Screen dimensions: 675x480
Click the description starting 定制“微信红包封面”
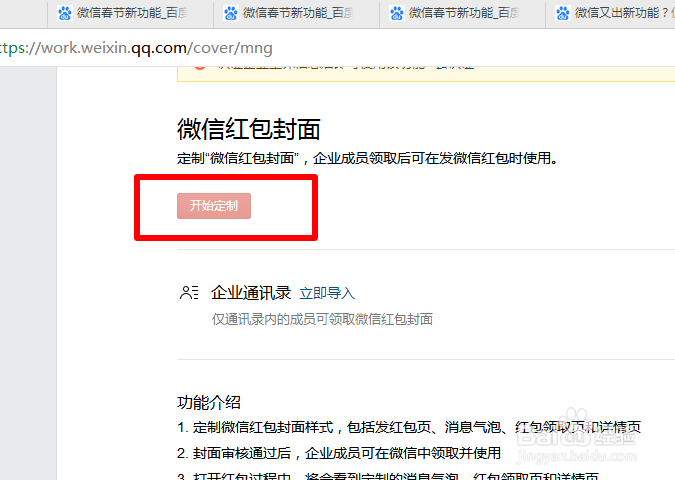click(x=368, y=158)
